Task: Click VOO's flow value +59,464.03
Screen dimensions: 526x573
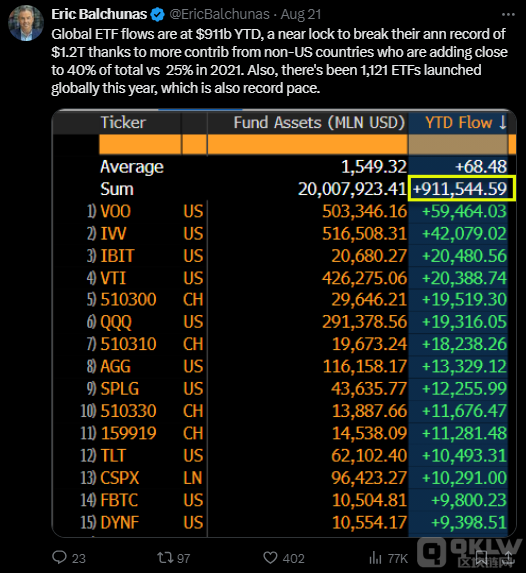Action: point(464,212)
